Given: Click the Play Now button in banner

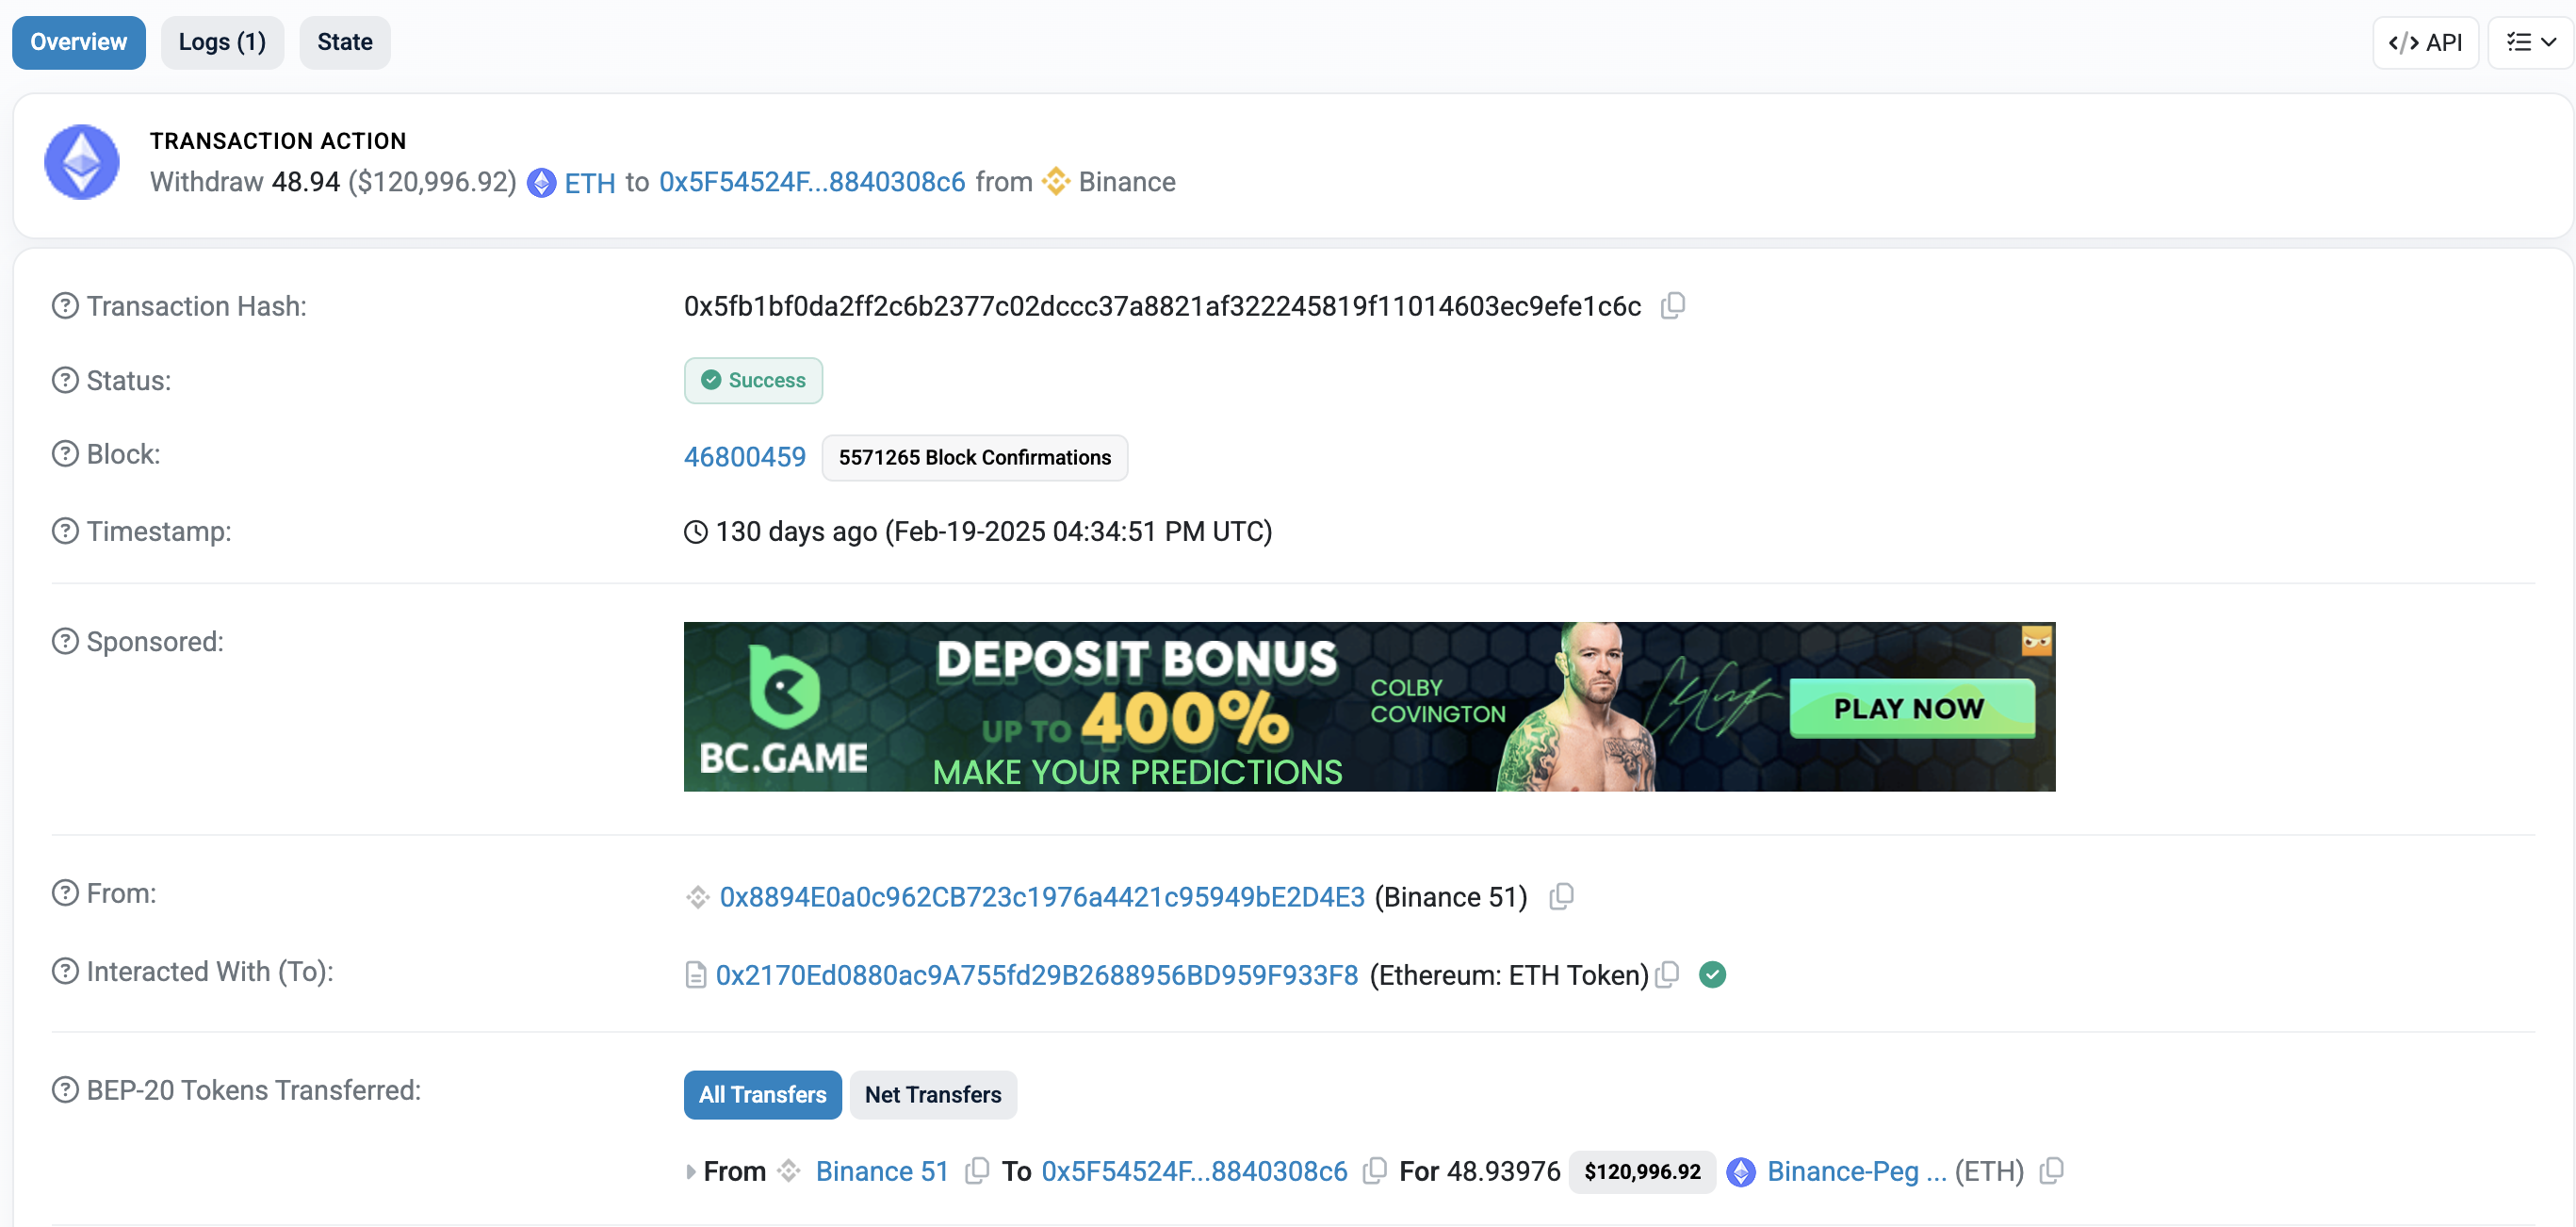Looking at the screenshot, I should (x=1911, y=708).
